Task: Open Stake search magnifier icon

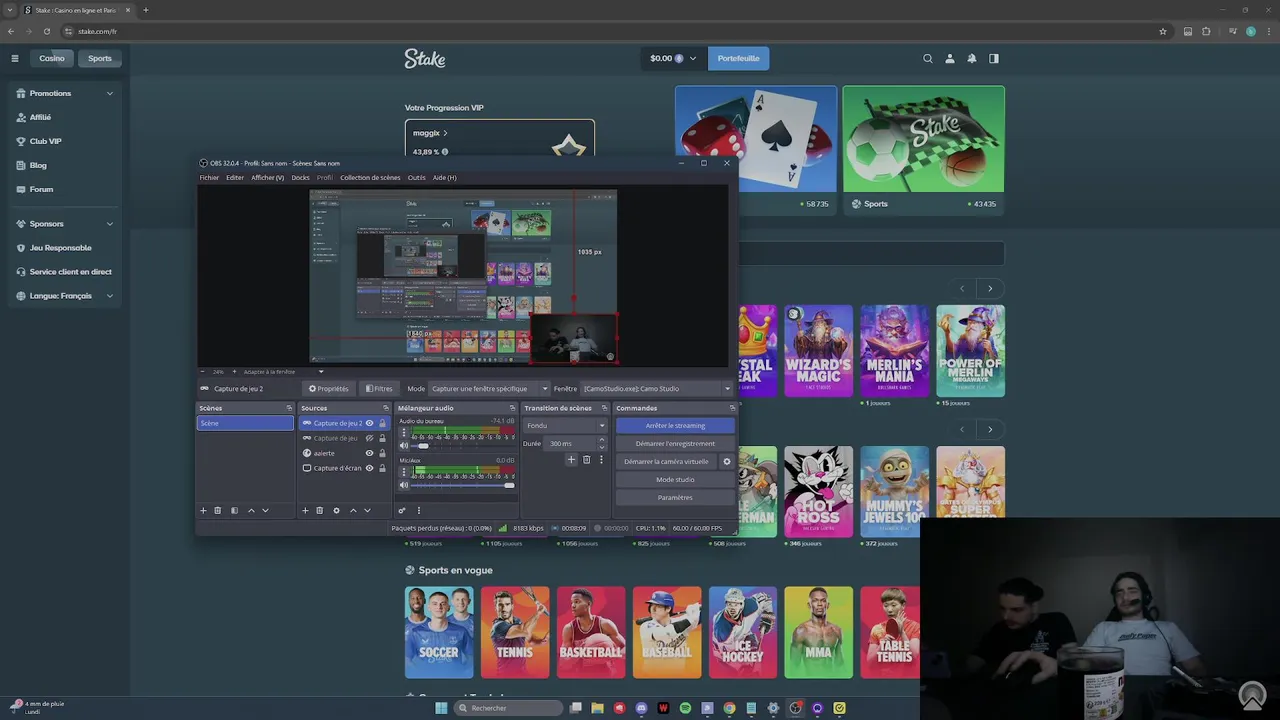Action: pos(928,58)
